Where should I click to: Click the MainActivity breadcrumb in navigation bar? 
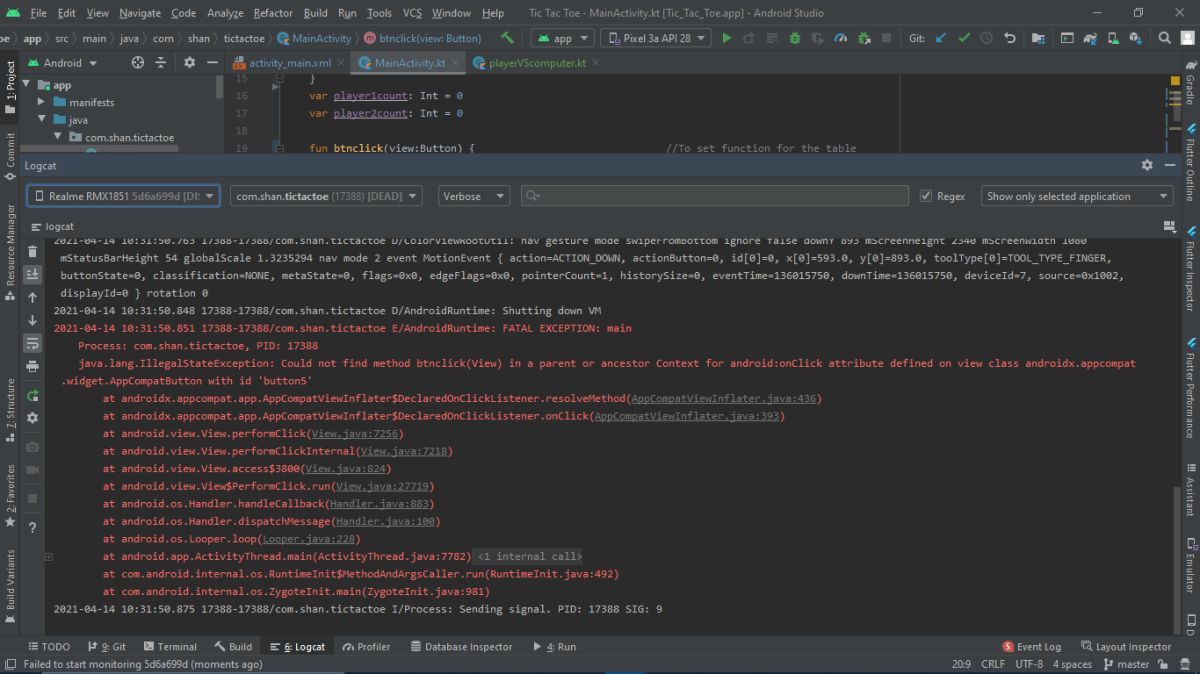coord(315,38)
